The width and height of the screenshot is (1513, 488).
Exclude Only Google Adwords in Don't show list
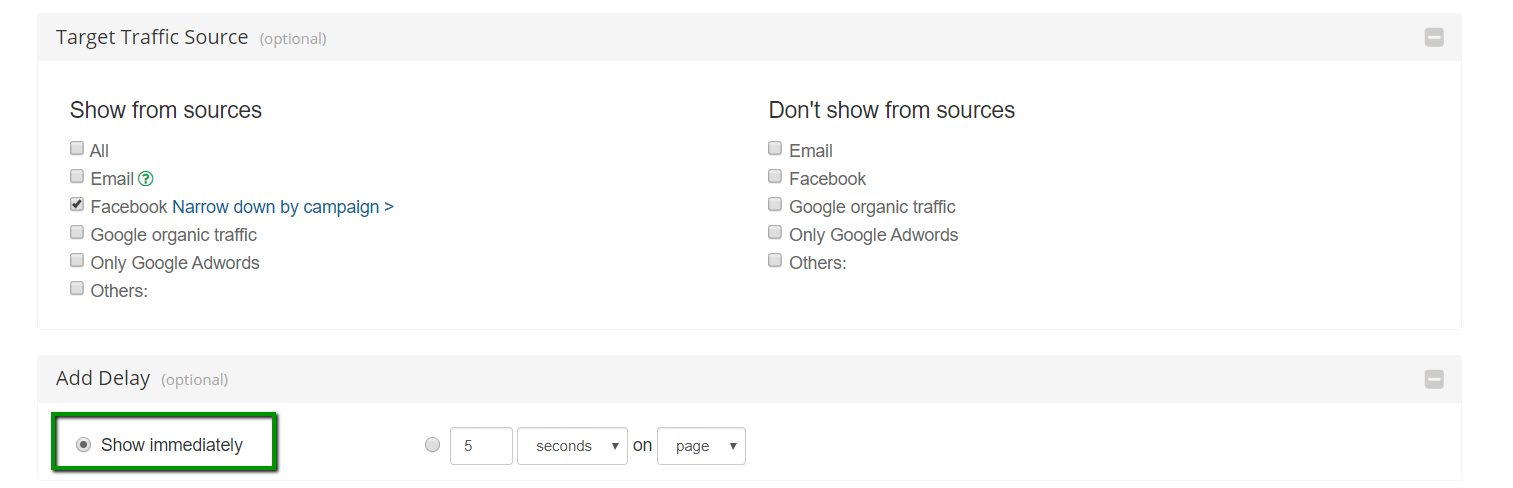[775, 233]
